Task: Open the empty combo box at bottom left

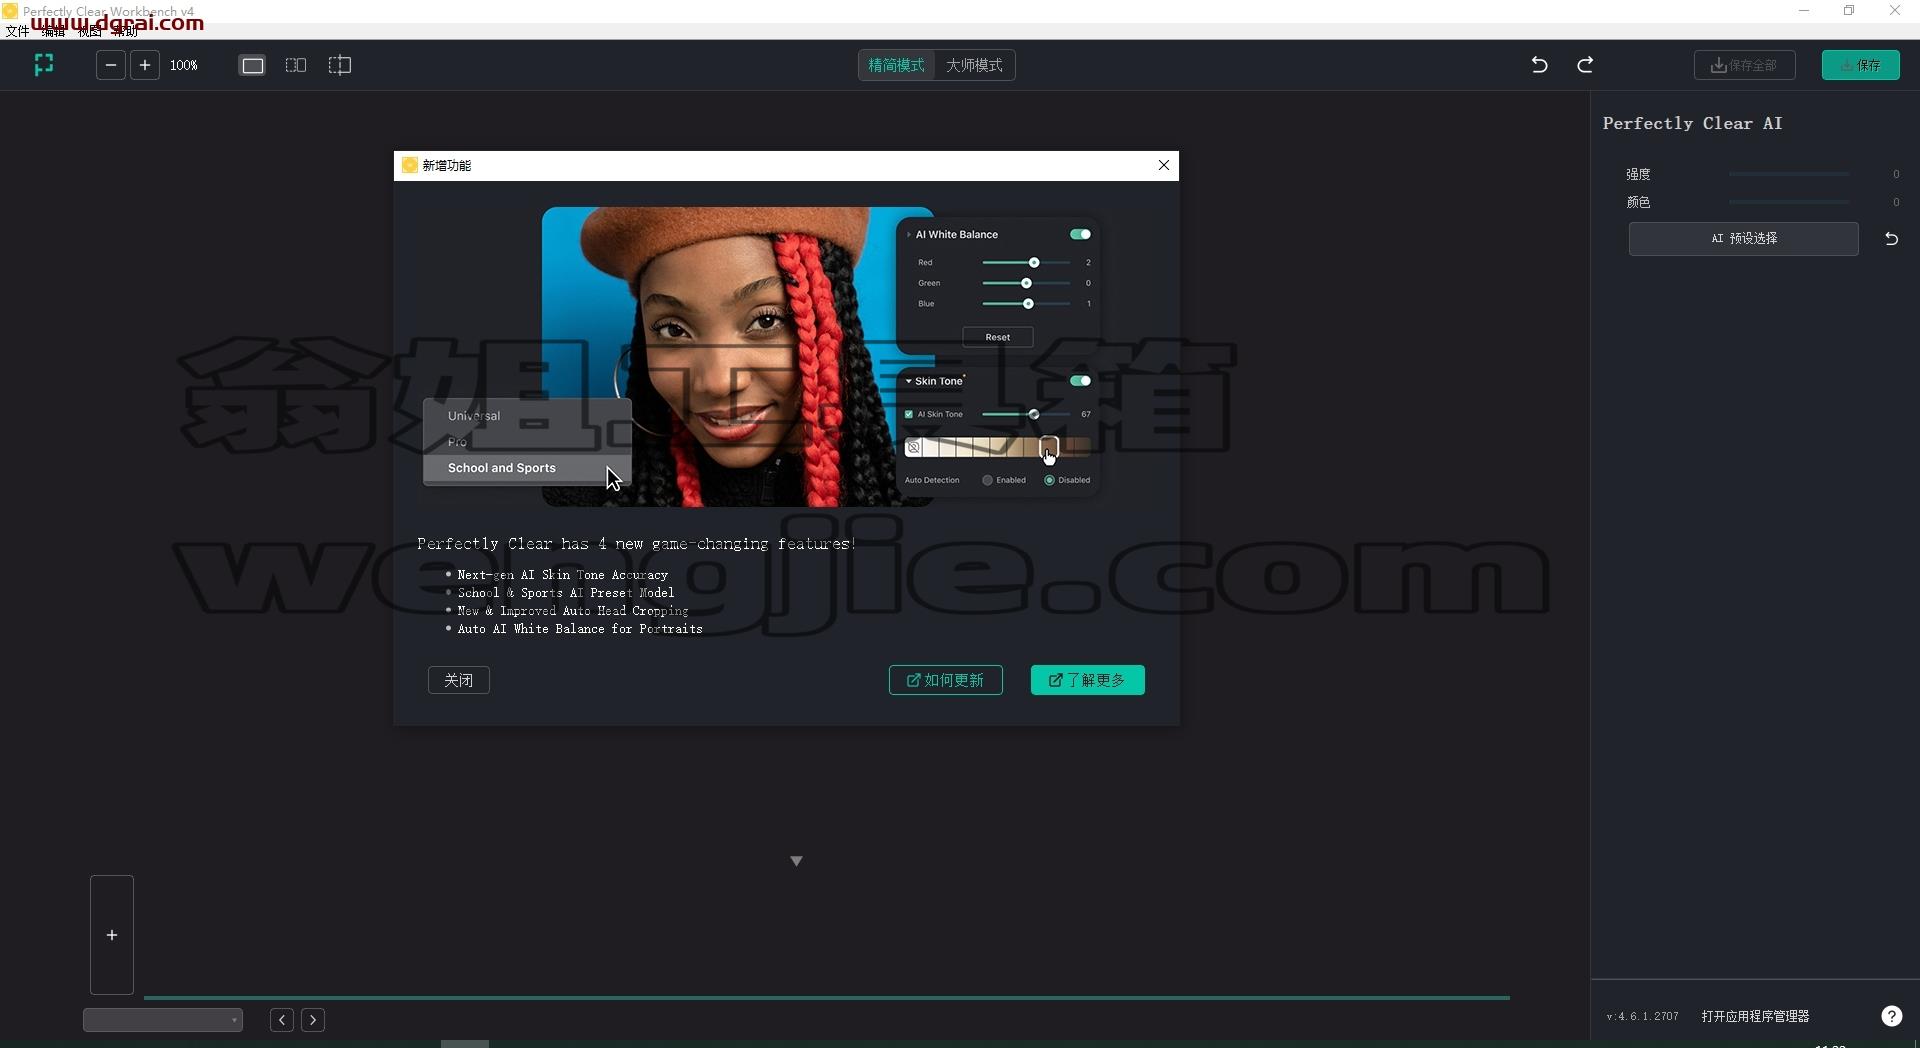Action: 163,1020
